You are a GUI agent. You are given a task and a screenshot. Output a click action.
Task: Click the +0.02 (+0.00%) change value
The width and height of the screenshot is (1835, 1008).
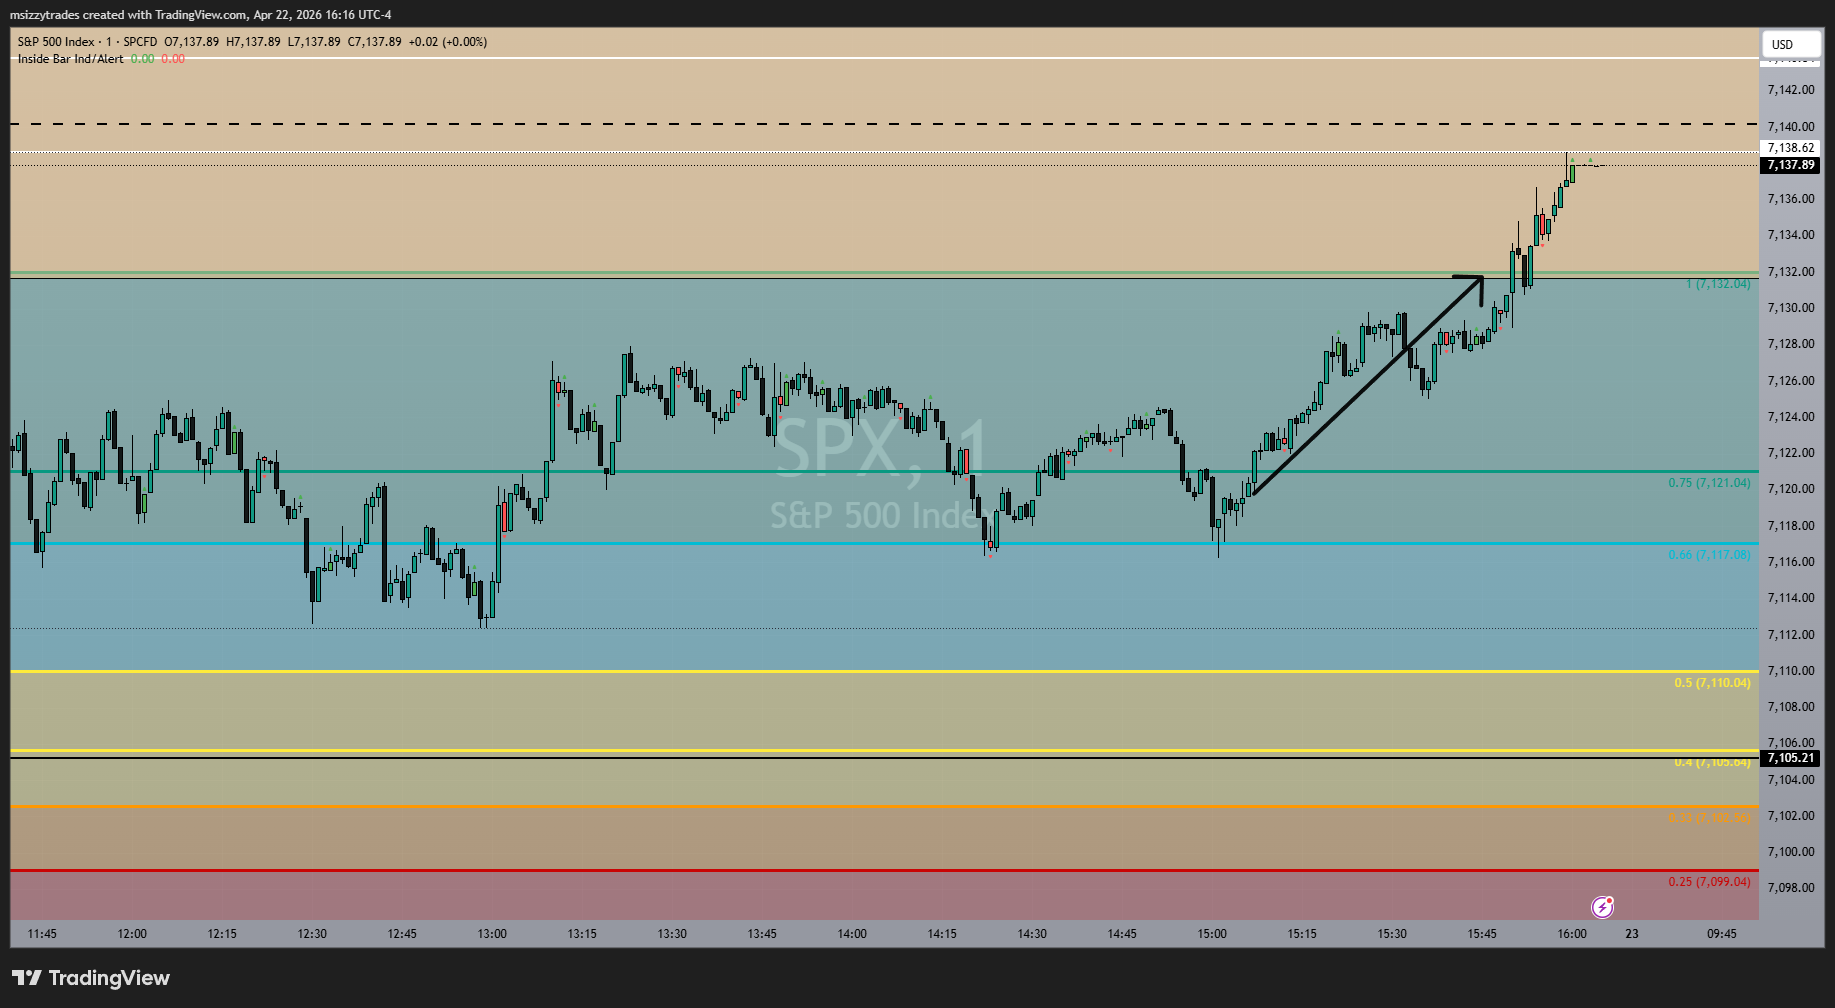(x=448, y=42)
